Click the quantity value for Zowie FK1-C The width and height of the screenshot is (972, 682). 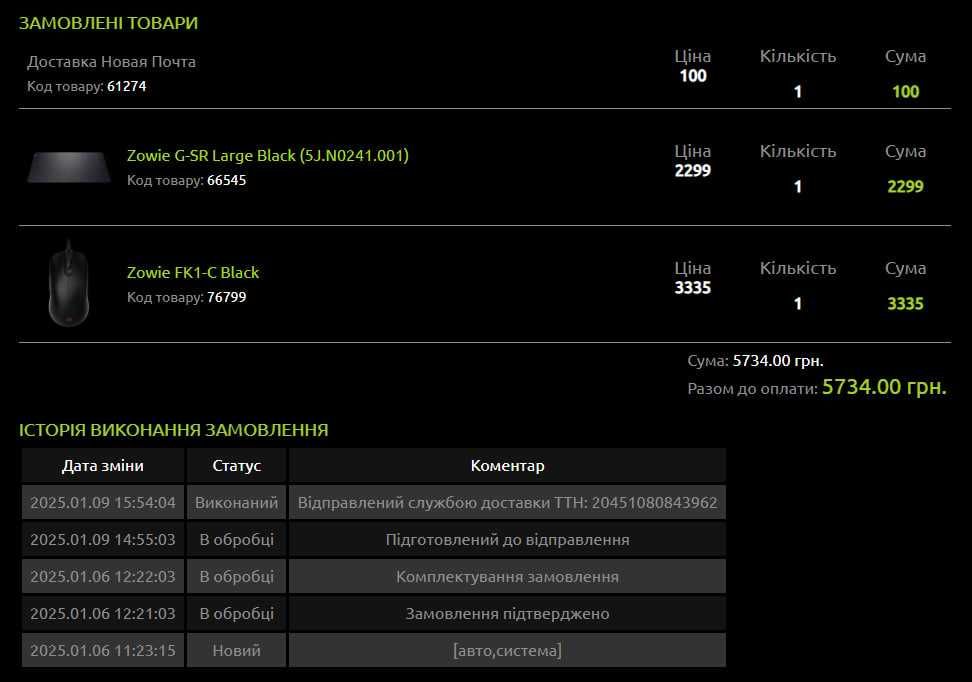click(798, 304)
